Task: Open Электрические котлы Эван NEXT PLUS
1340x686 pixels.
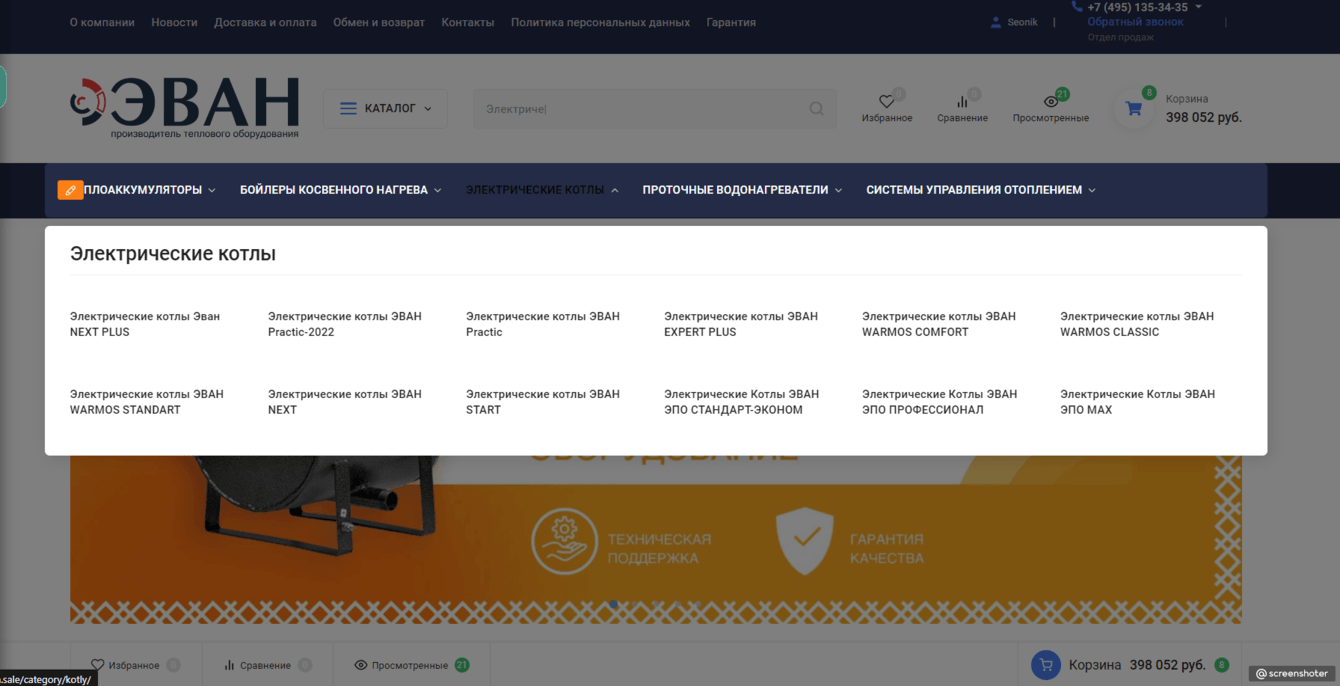Action: [x=145, y=324]
